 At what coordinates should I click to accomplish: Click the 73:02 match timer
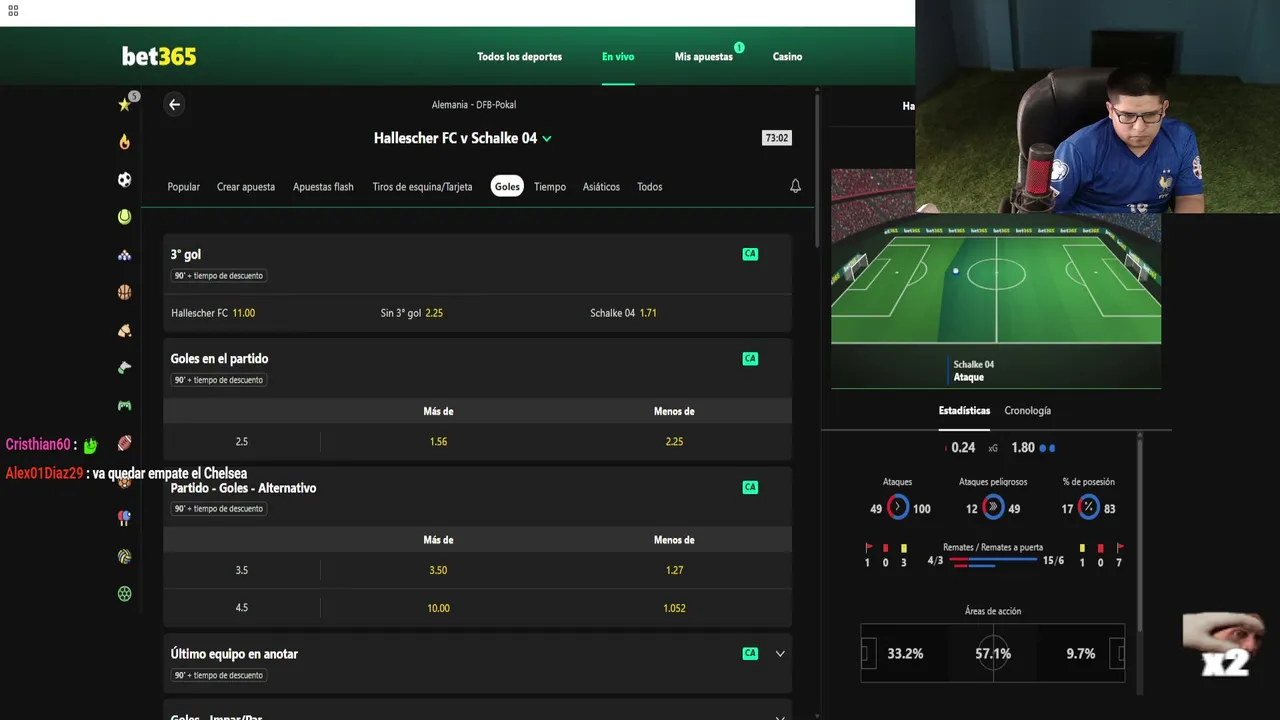(x=776, y=138)
